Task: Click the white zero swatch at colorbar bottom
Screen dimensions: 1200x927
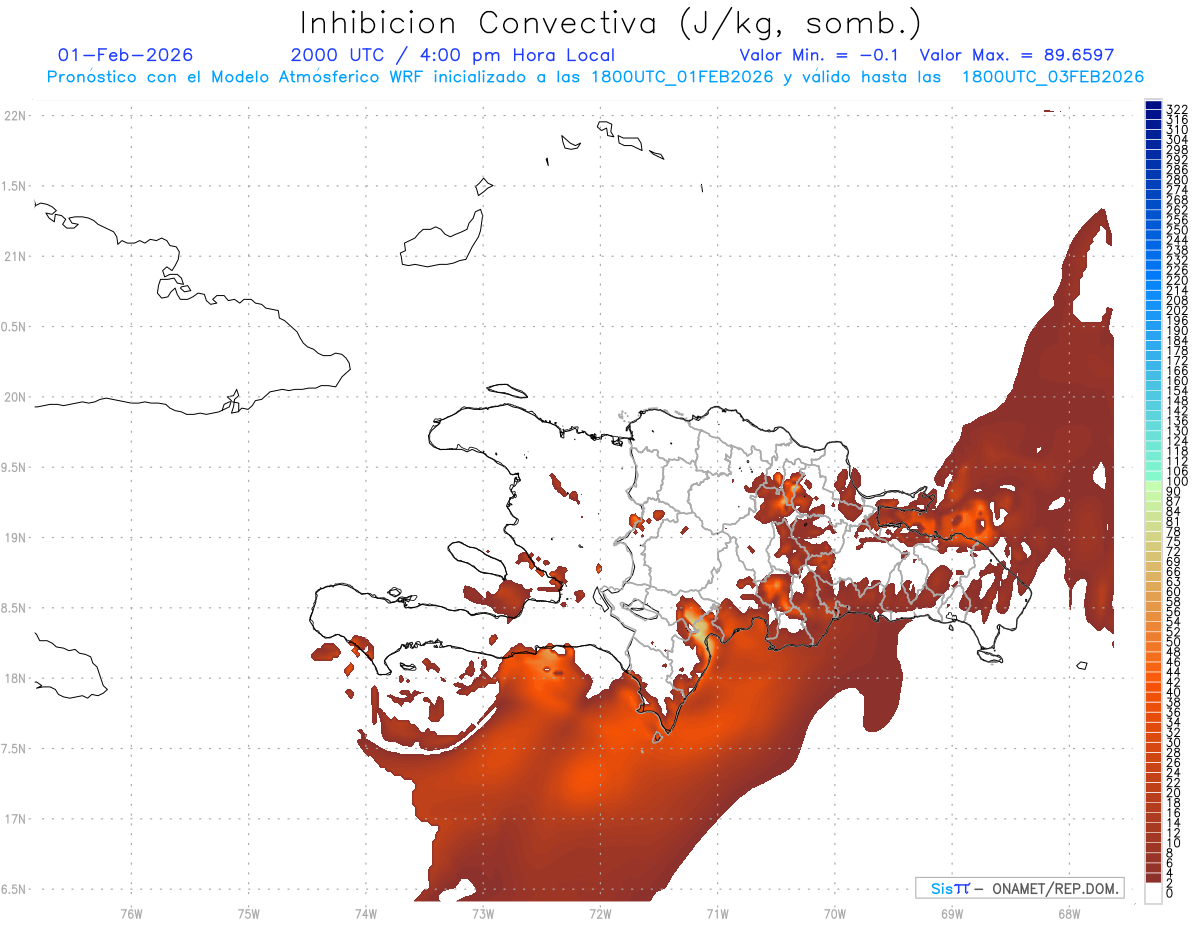Action: coord(1153,892)
